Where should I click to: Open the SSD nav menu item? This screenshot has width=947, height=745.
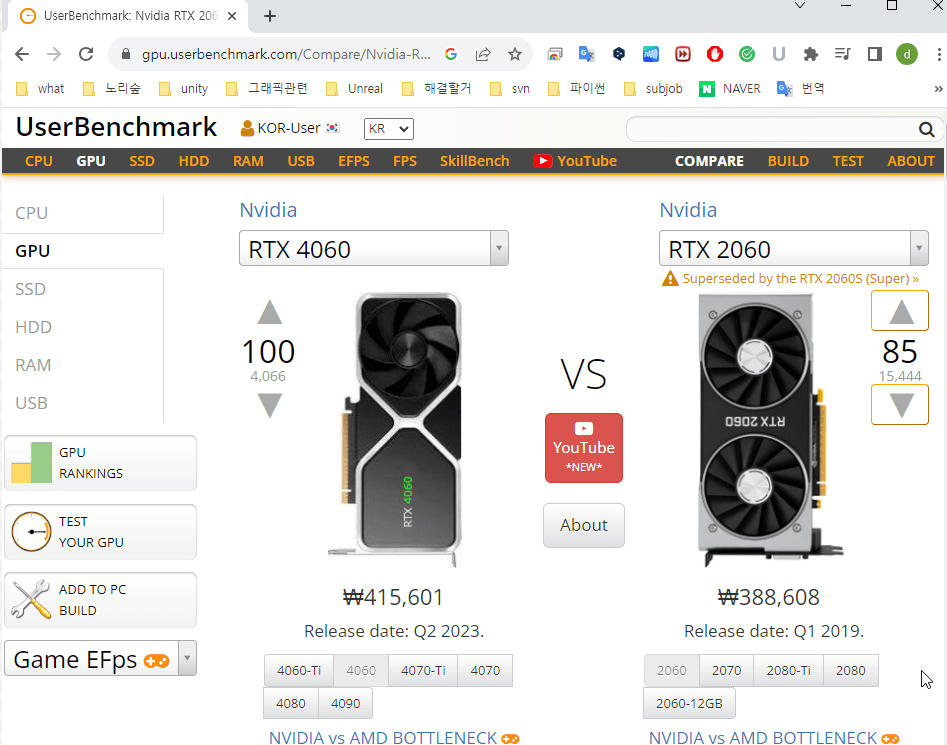click(142, 161)
